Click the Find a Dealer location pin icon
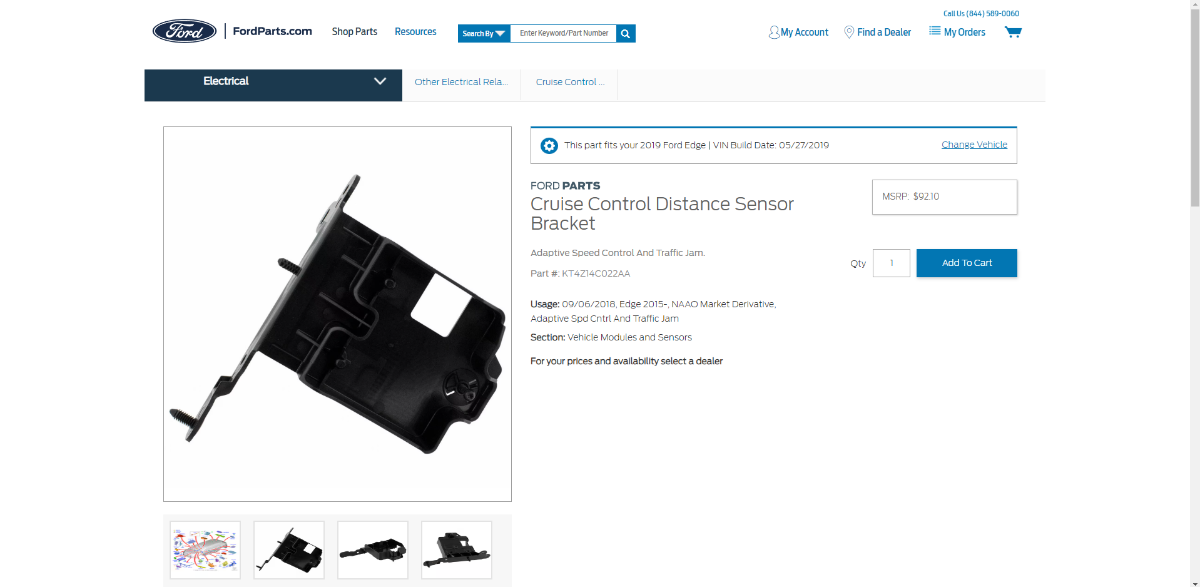Image resolution: width=1200 pixels, height=587 pixels. point(849,32)
